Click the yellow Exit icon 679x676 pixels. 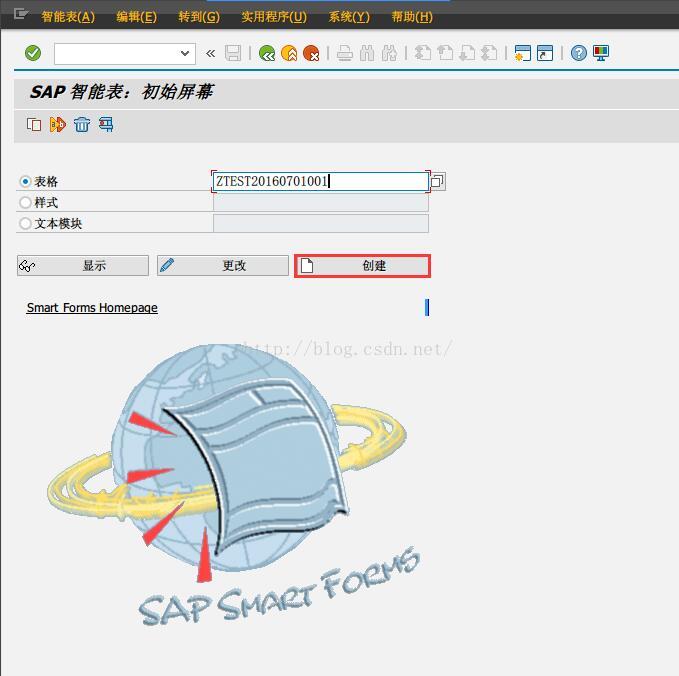coord(289,53)
